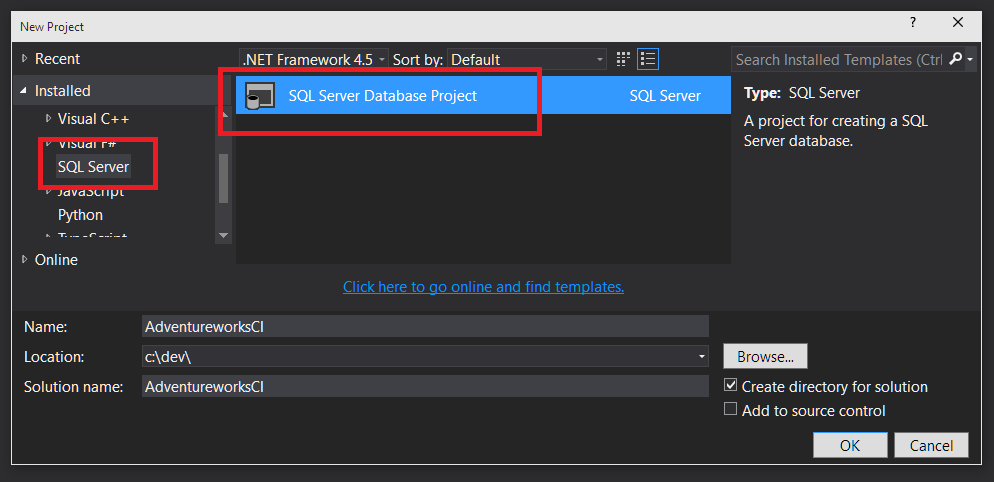The image size is (994, 482).
Task: Click the project Name text field
Action: [x=425, y=326]
